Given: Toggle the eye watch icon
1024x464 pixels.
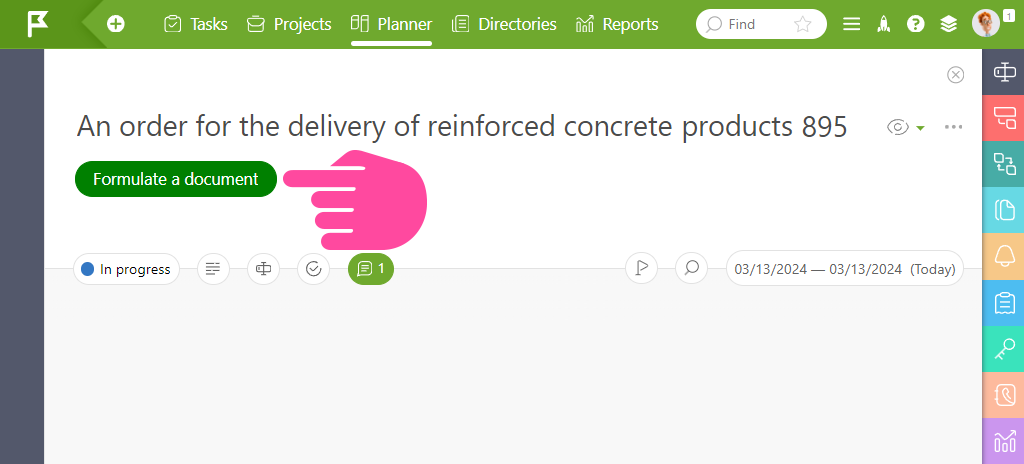Looking at the screenshot, I should (x=898, y=127).
